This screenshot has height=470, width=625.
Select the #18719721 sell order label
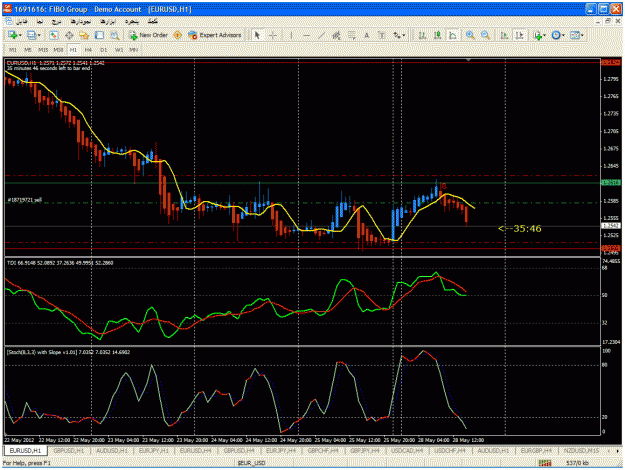[x=25, y=200]
